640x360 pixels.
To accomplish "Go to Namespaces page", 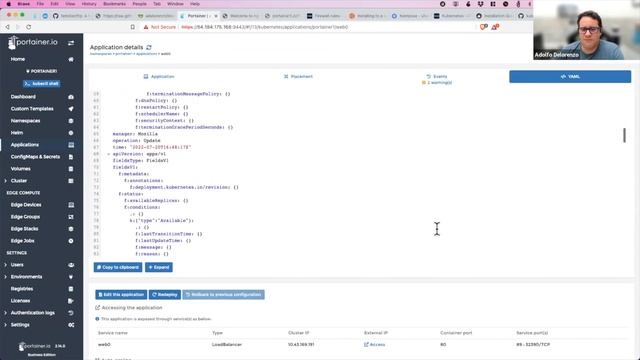I will tap(25, 121).
